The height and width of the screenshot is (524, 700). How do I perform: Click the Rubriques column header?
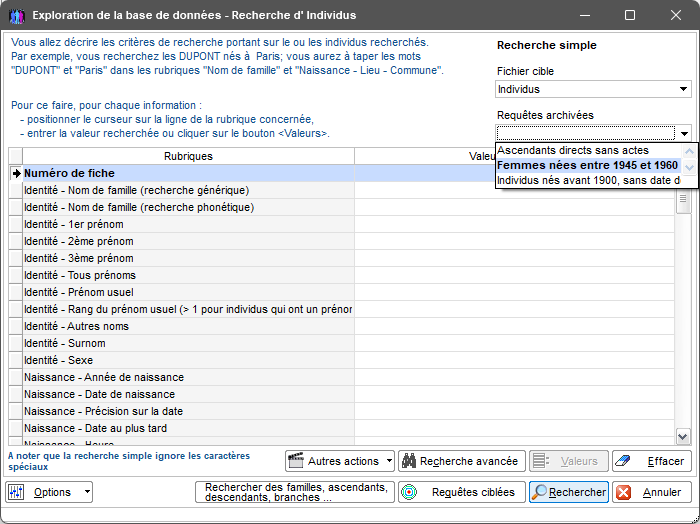(188, 156)
